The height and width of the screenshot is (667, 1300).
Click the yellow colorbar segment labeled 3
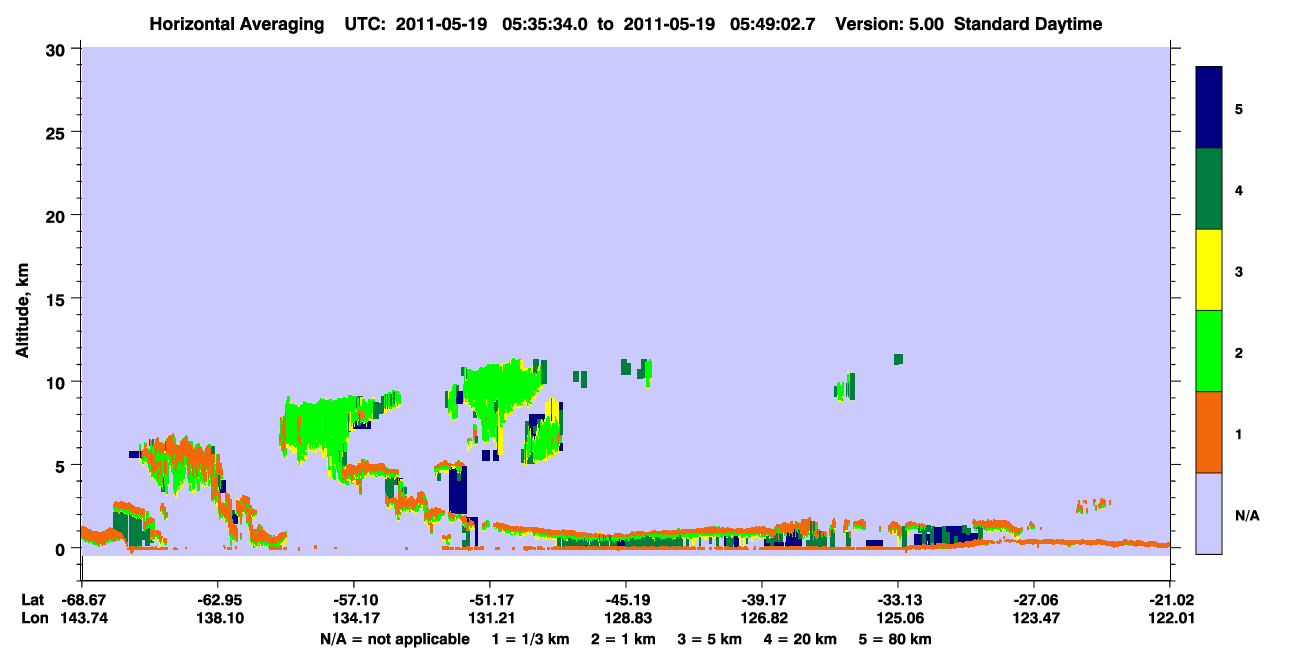(x=1209, y=270)
